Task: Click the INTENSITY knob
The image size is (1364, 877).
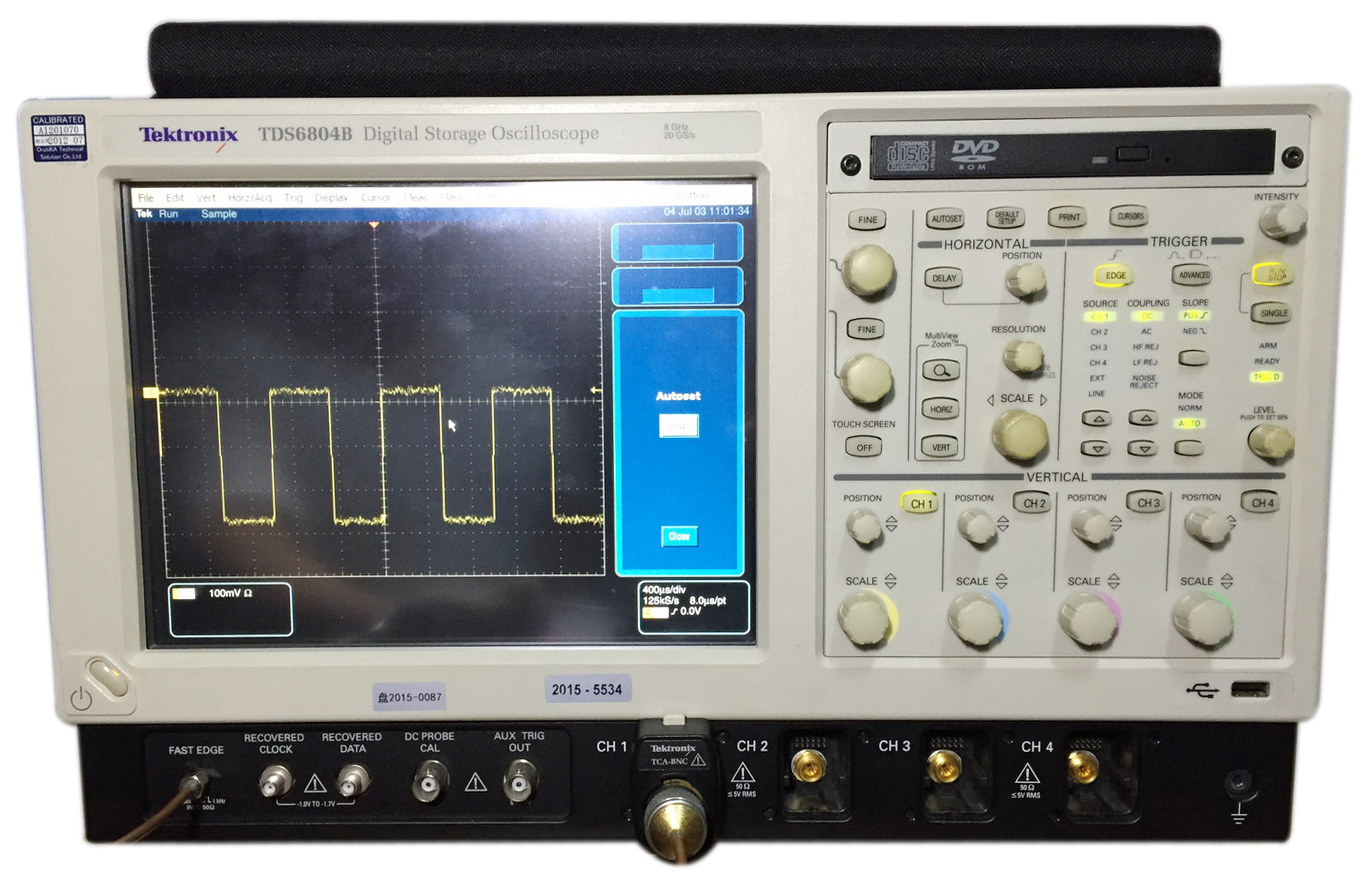Action: (1282, 221)
